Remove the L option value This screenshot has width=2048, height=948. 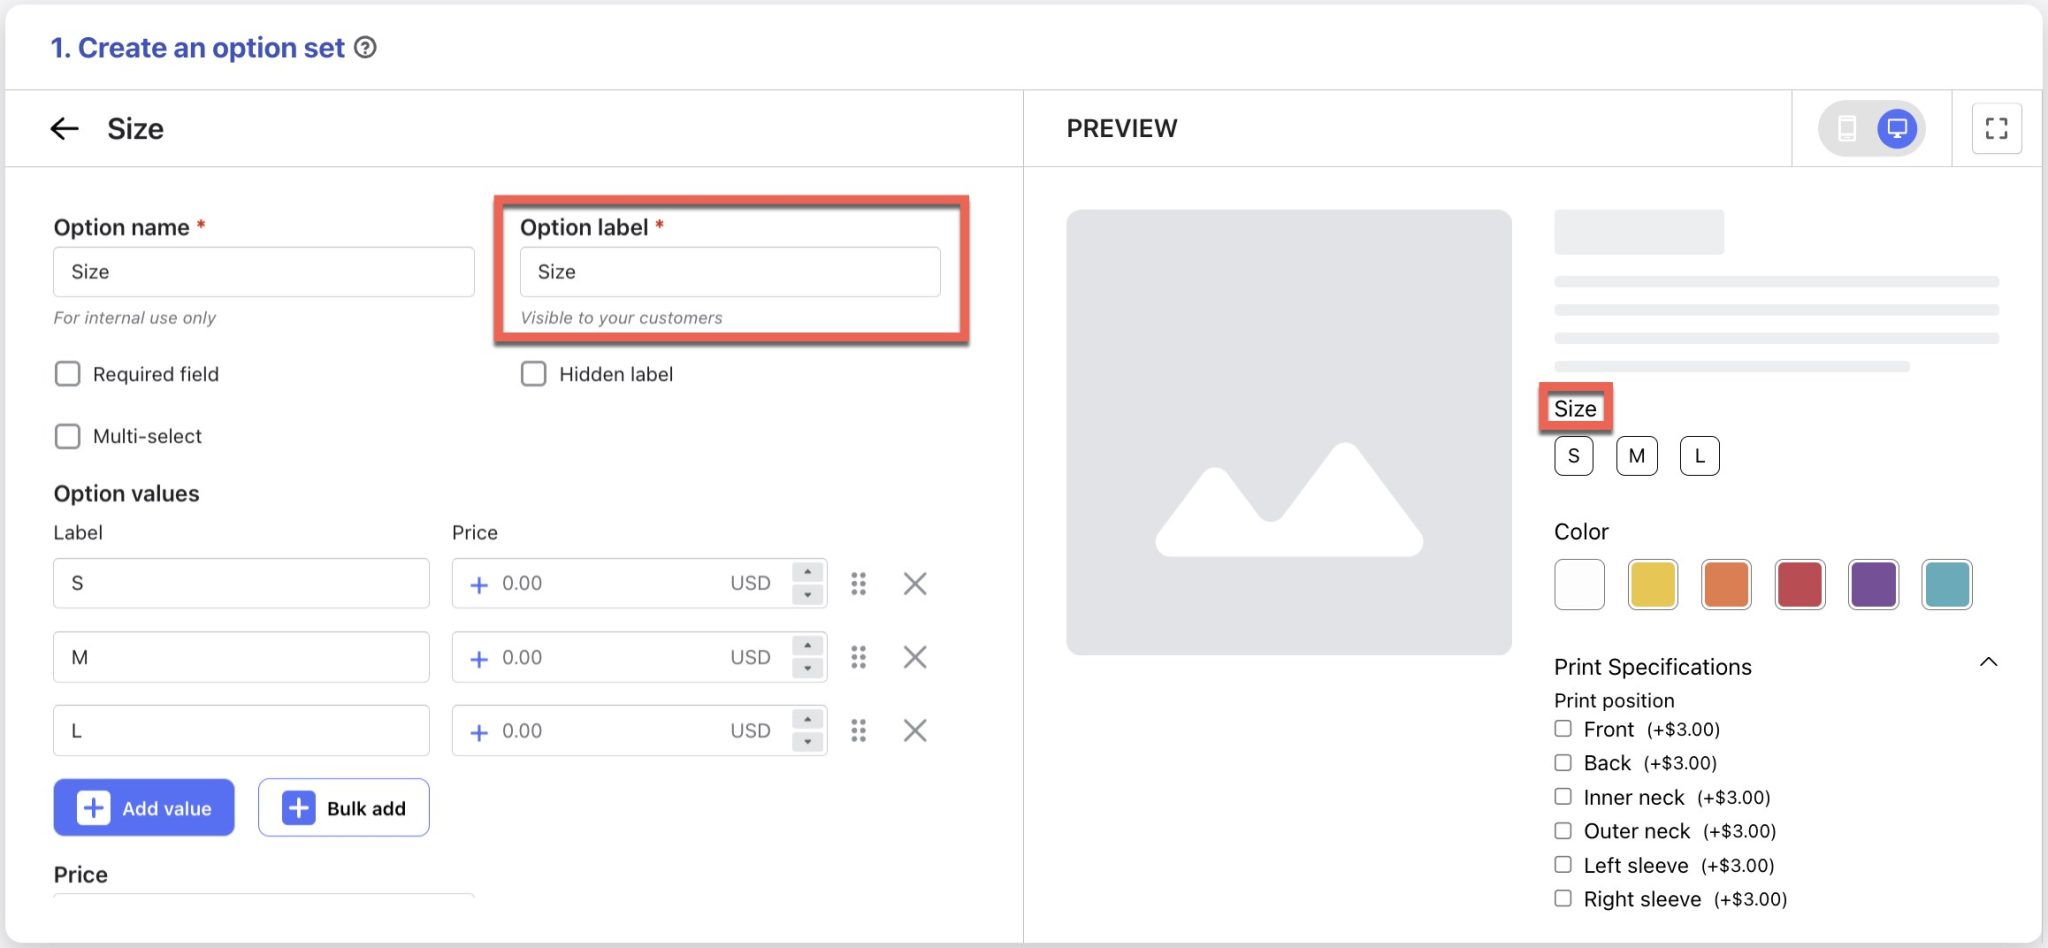coord(913,730)
